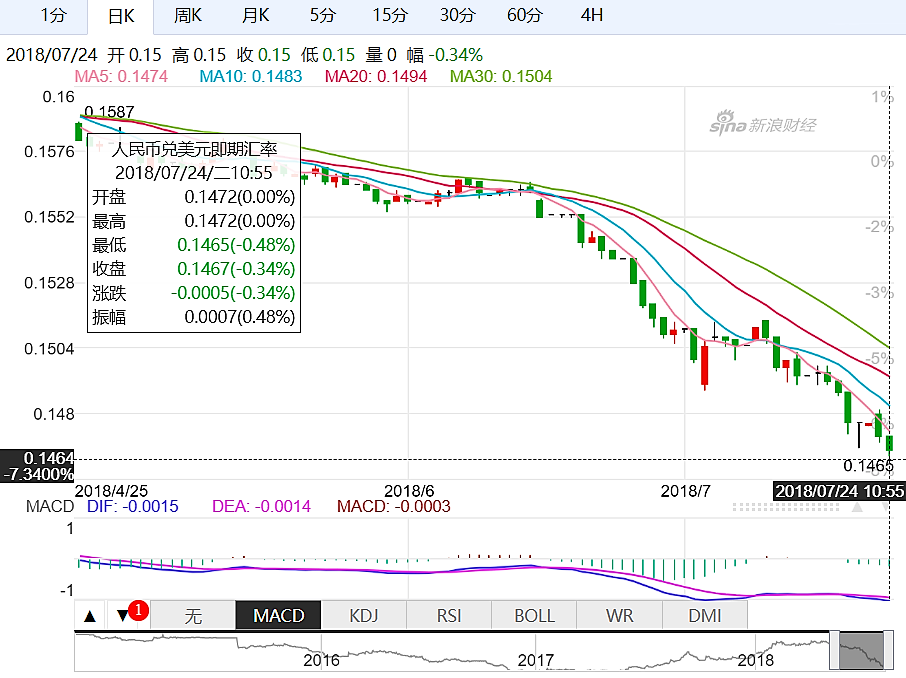This screenshot has width=906, height=678.
Task: Select the 日K daily candlestick tab
Action: click(x=121, y=16)
